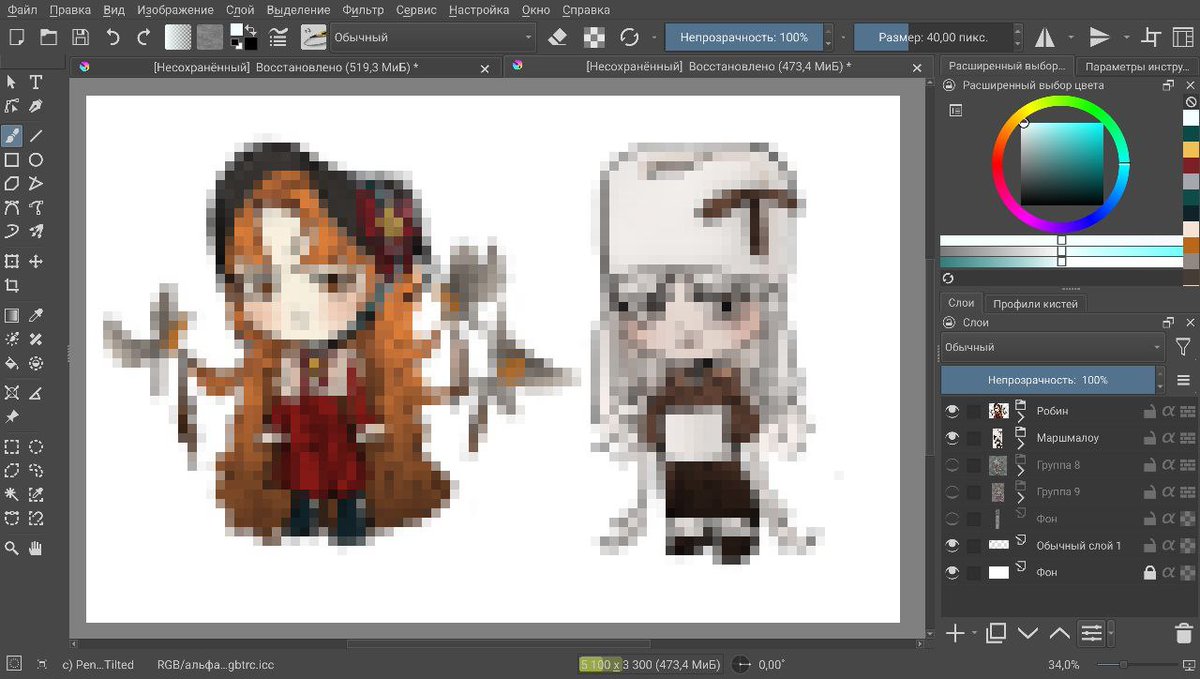
Task: Open the Настройка menu
Action: pos(479,10)
